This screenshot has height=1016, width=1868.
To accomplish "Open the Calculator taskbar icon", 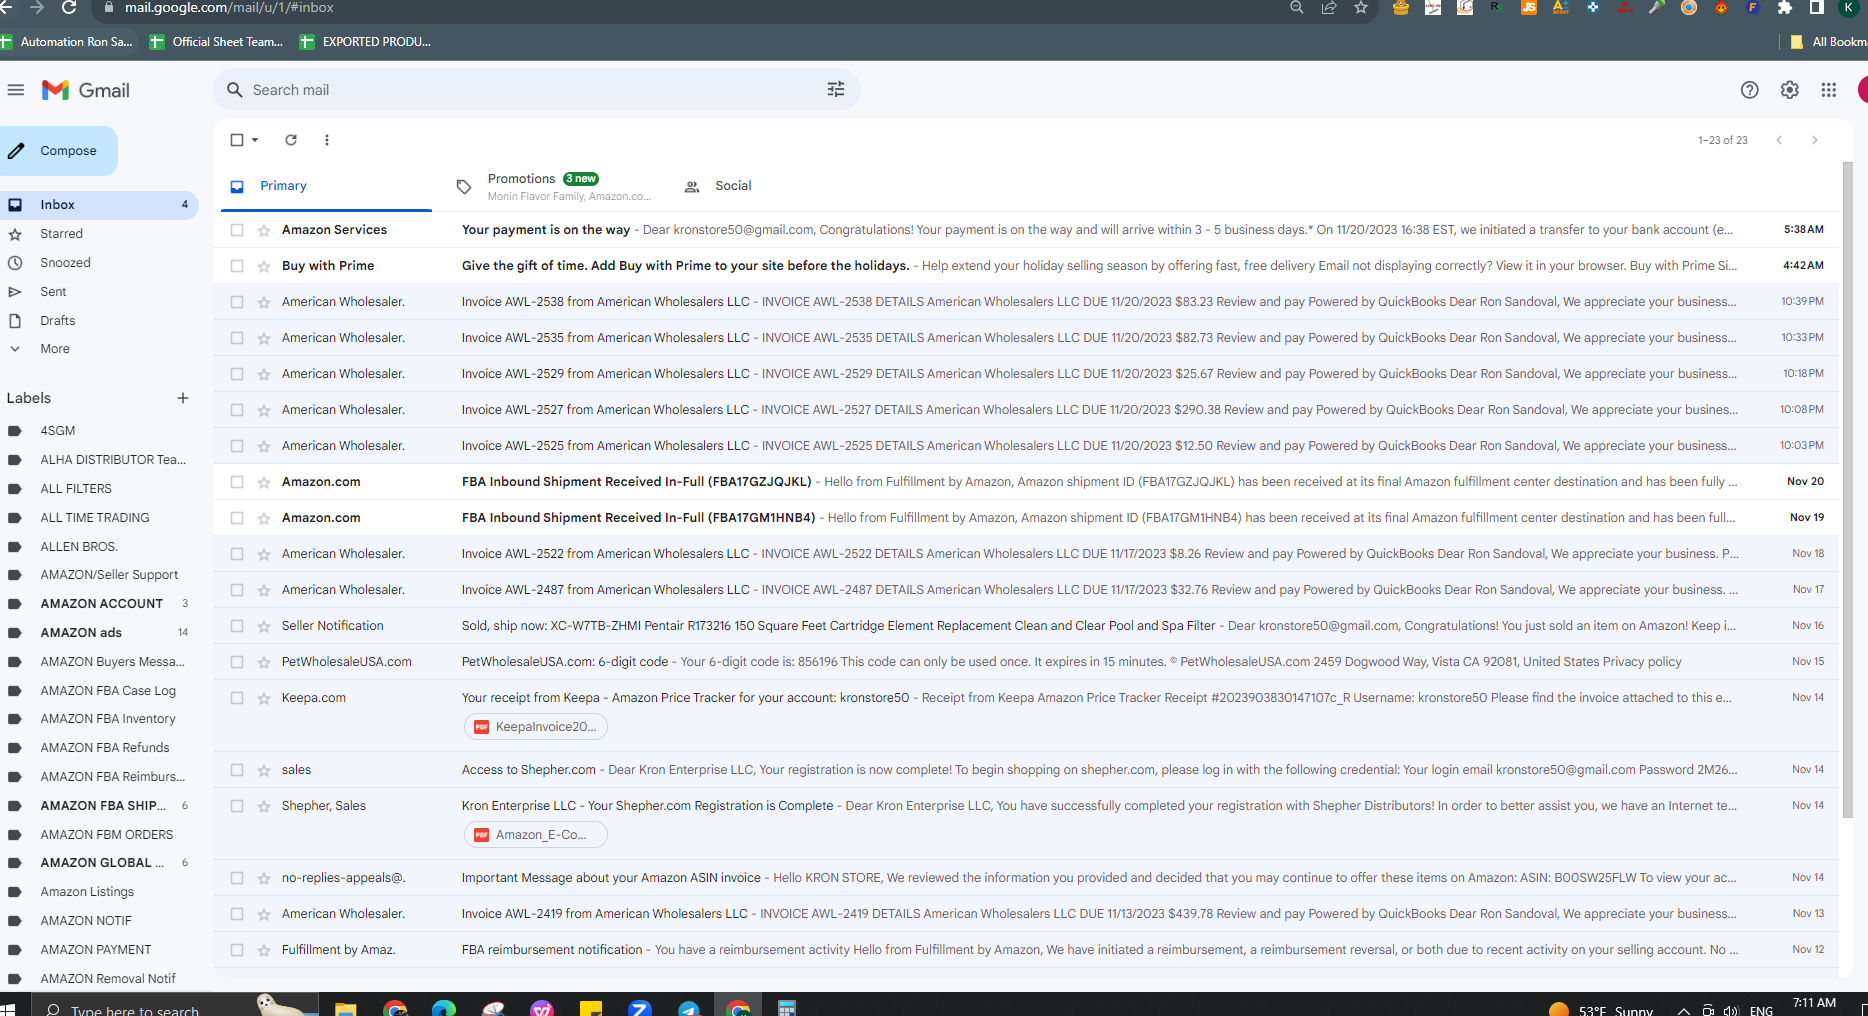I will pos(787,1008).
